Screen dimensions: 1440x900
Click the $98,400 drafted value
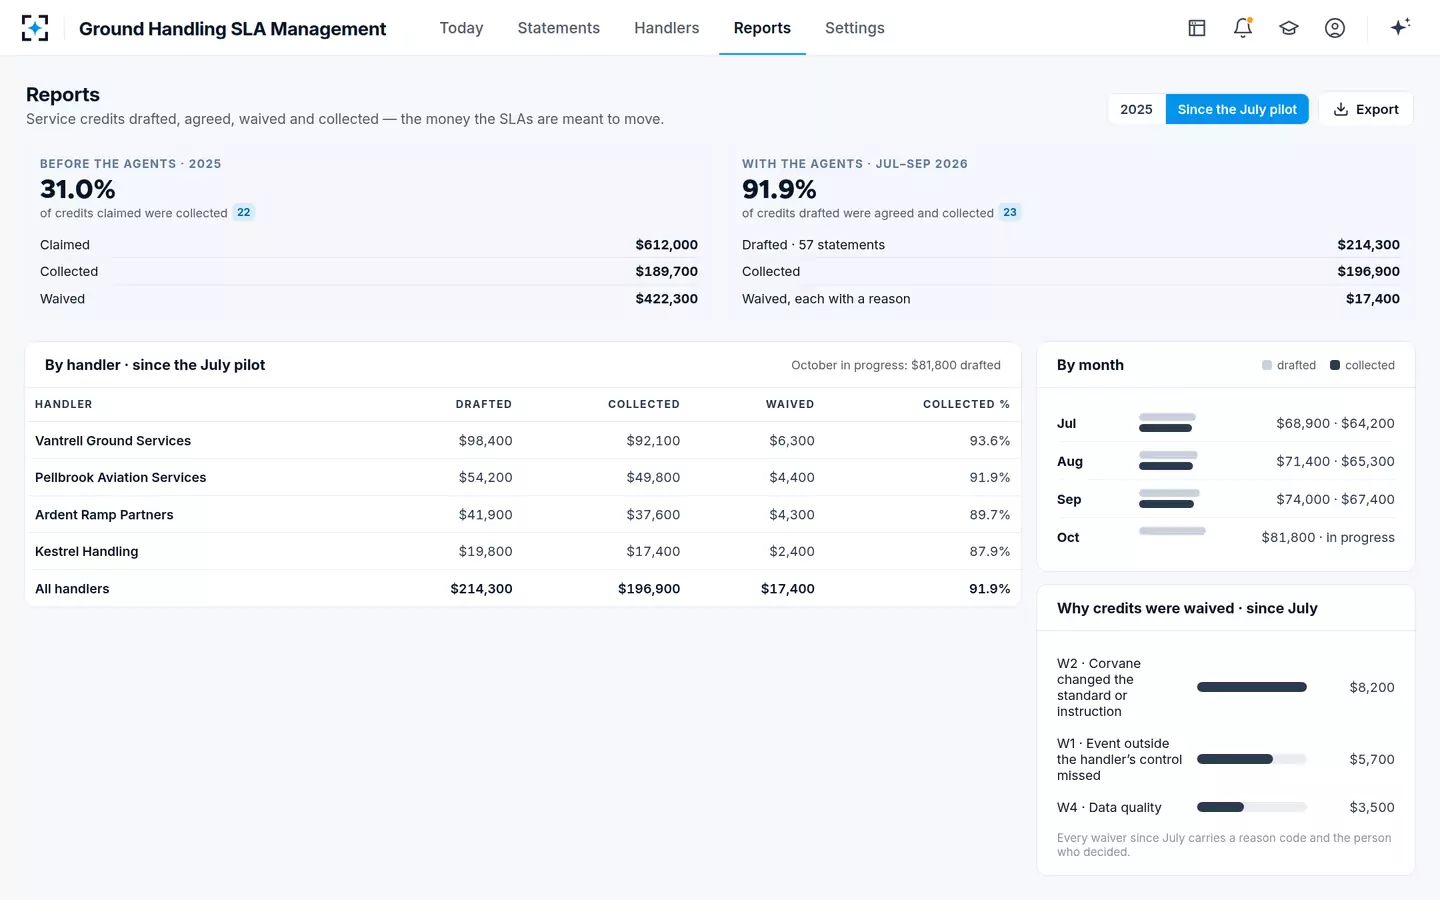[486, 441]
